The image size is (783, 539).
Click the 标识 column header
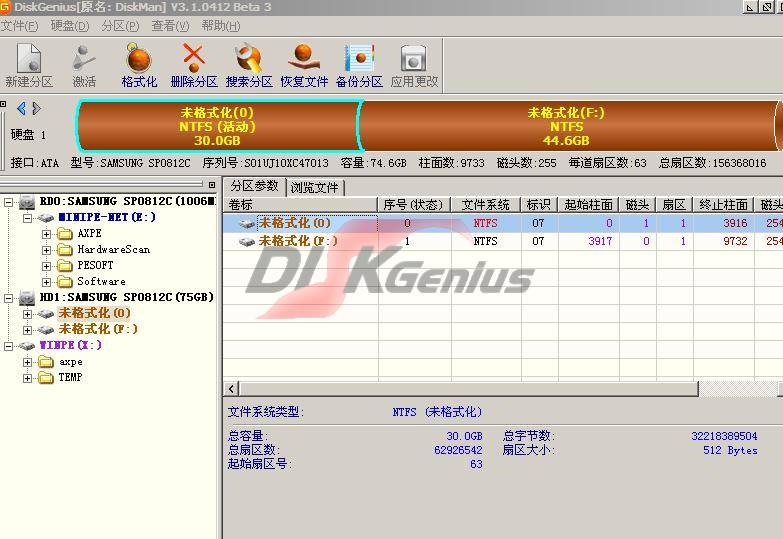tap(540, 204)
